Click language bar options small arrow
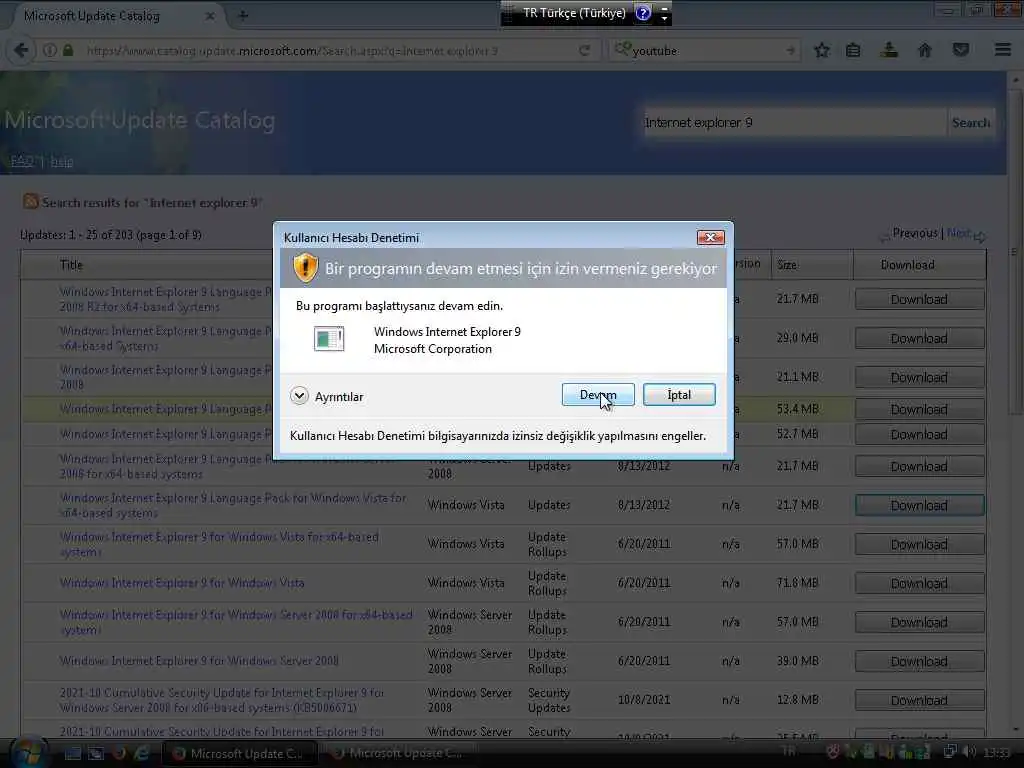Viewport: 1024px width, 768px height. (x=664, y=18)
